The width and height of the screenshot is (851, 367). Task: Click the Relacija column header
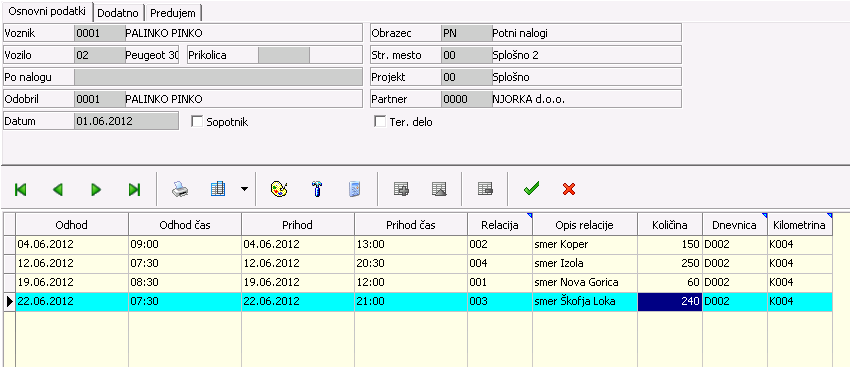click(500, 225)
